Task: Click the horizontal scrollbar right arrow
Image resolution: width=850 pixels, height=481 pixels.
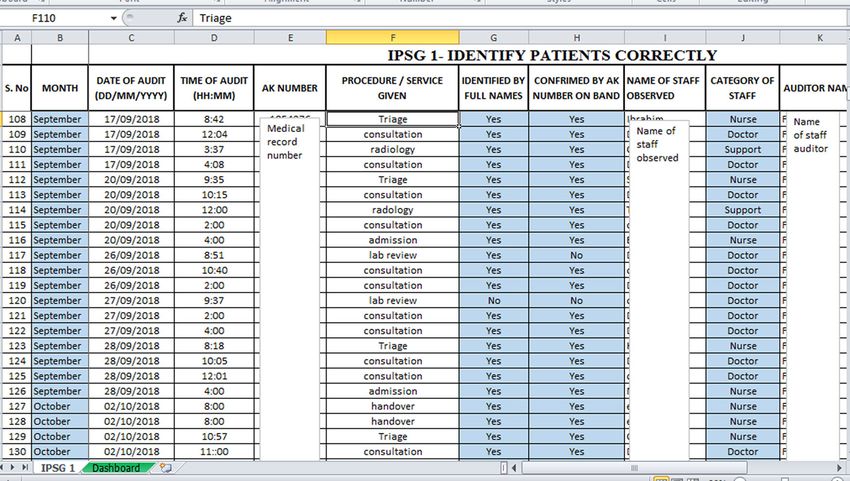Action: click(840, 467)
